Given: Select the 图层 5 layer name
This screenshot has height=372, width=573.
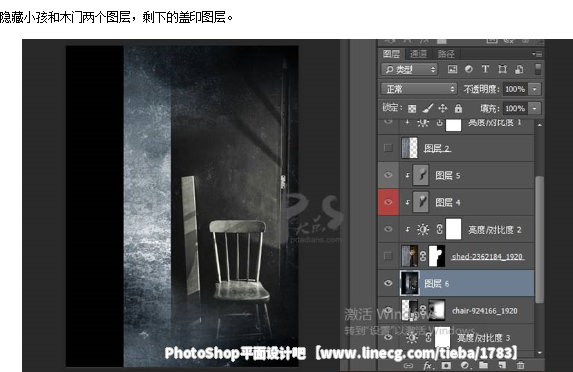Looking at the screenshot, I should [x=448, y=175].
